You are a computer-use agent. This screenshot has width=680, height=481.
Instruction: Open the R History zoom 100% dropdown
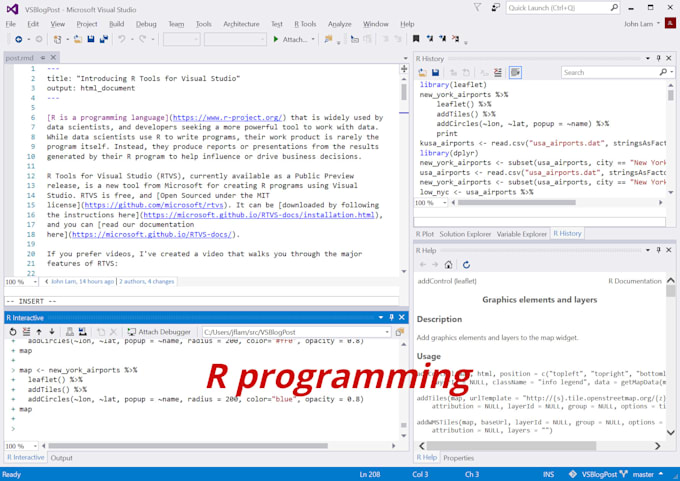point(444,203)
